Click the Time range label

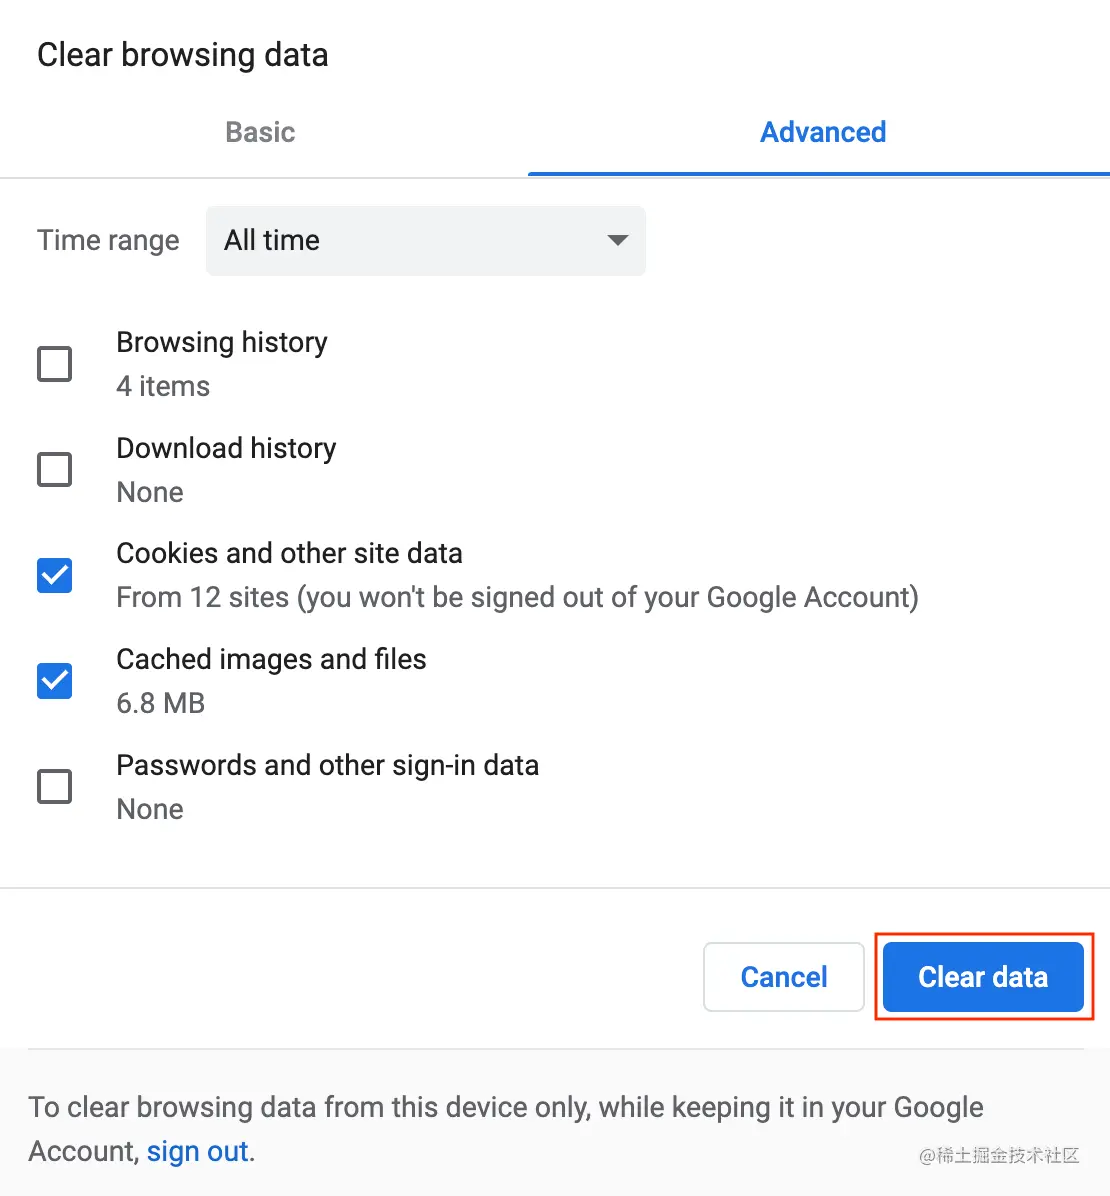(x=108, y=240)
